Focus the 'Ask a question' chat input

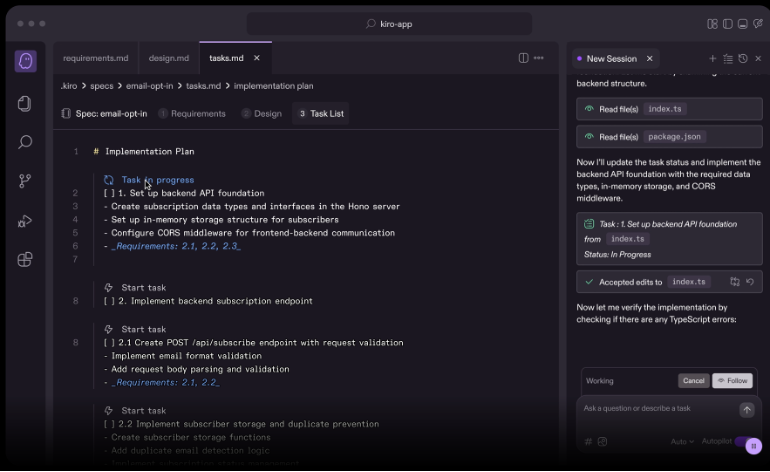[655, 409]
